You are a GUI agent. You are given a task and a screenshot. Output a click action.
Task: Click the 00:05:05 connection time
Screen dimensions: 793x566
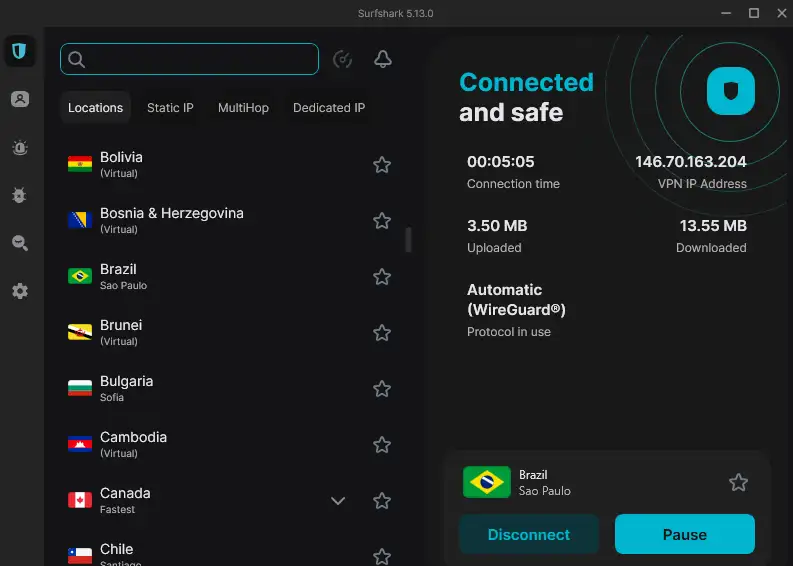tap(500, 161)
